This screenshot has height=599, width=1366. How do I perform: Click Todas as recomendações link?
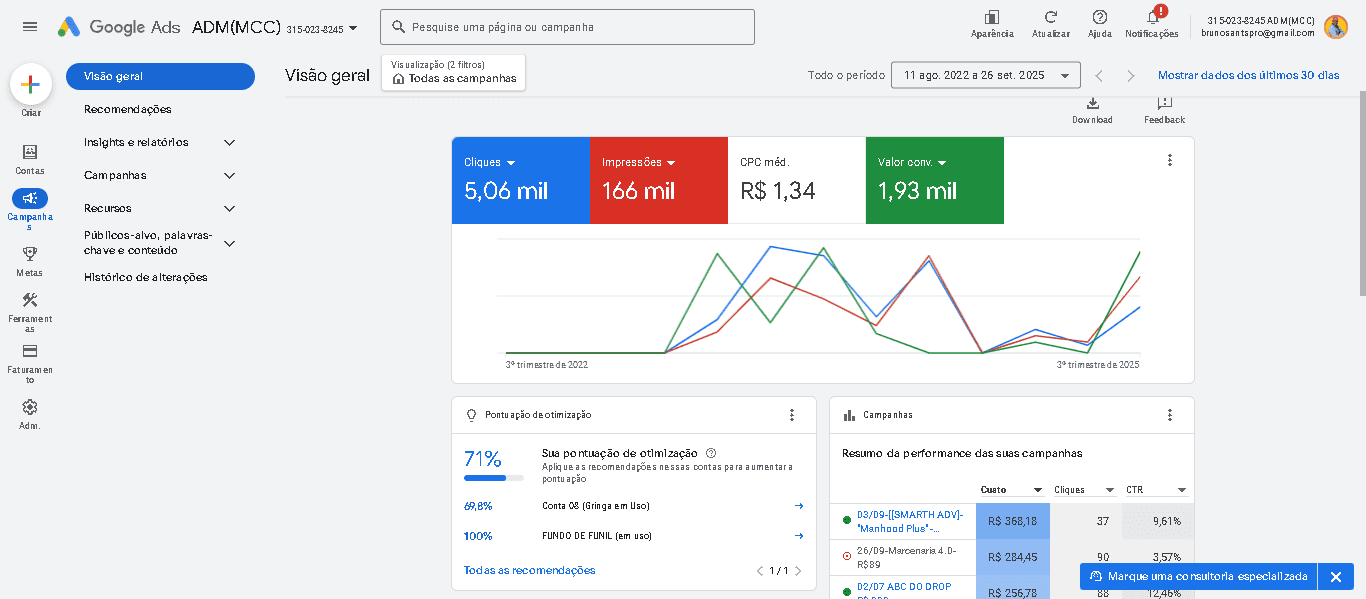tap(529, 571)
